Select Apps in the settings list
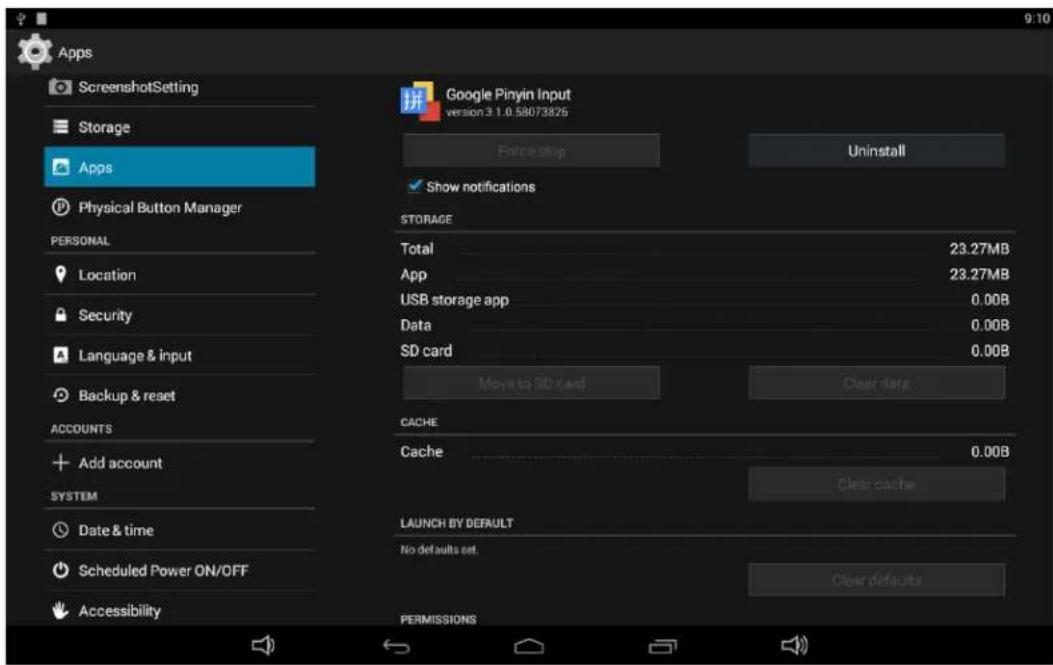1053x665 pixels. tap(179, 167)
